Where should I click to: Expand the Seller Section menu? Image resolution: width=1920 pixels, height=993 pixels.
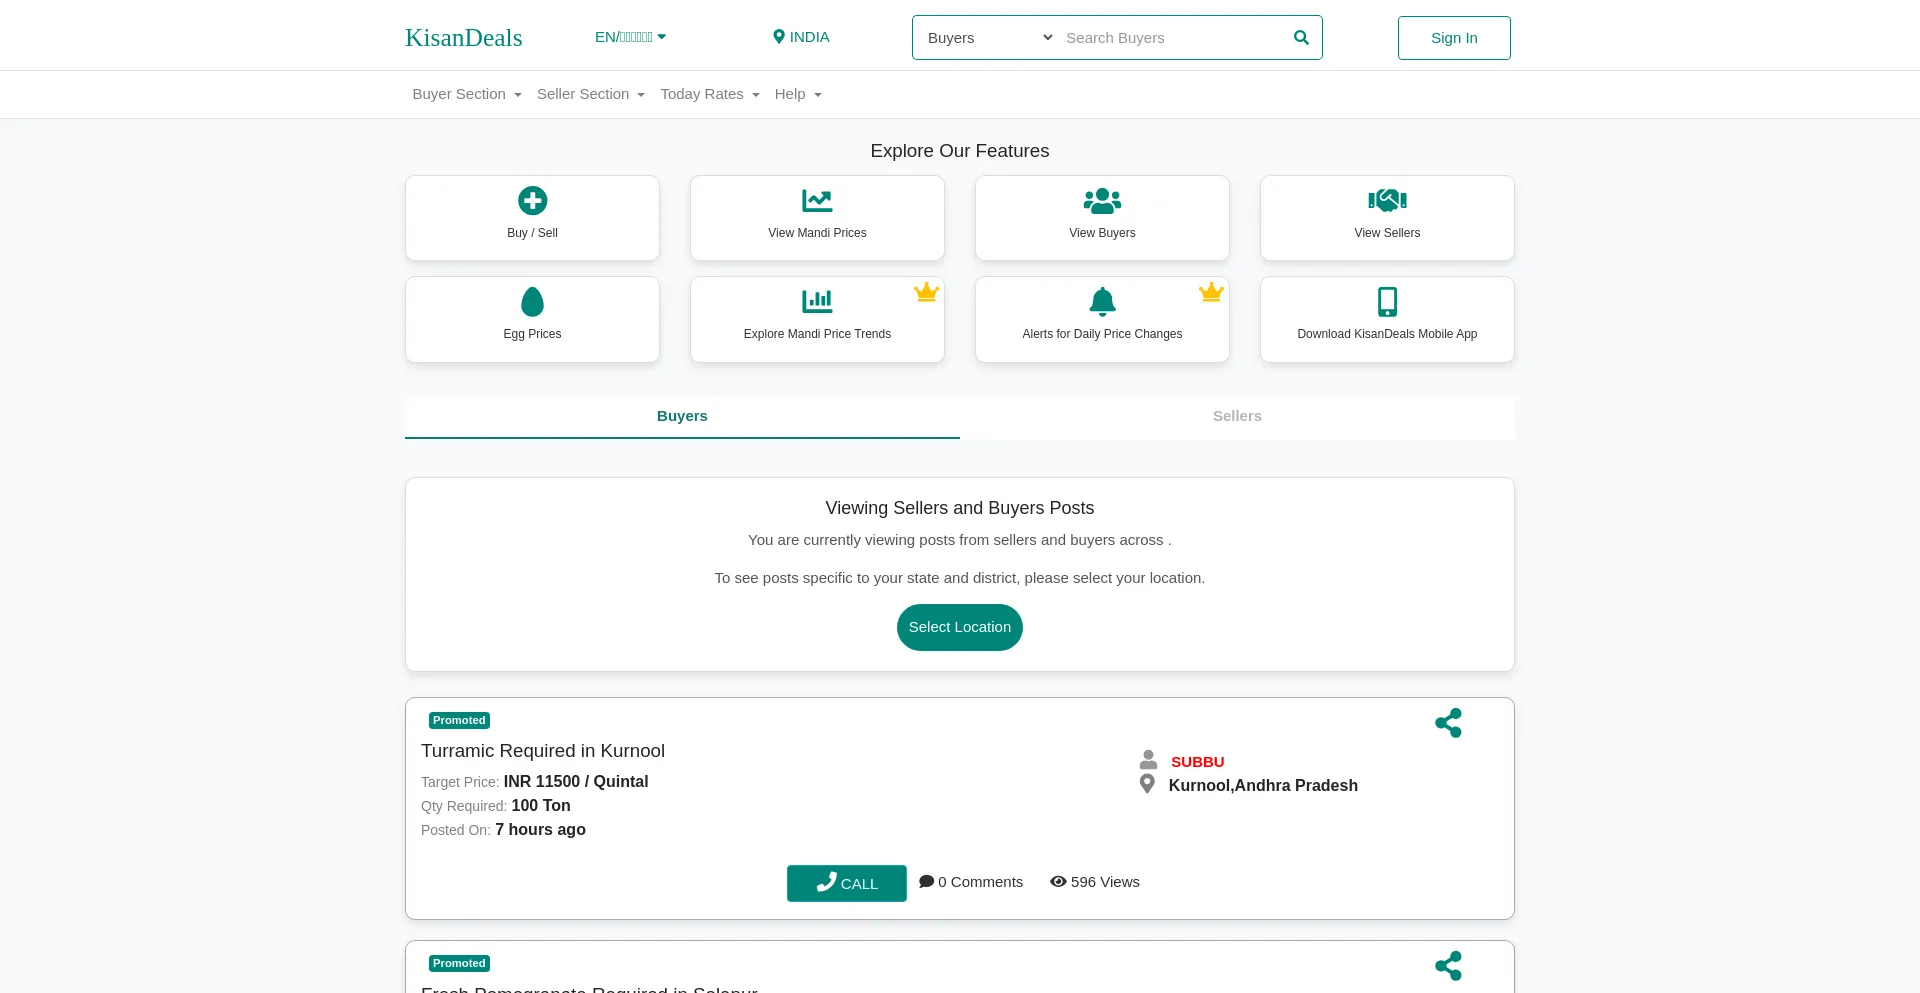pos(591,94)
